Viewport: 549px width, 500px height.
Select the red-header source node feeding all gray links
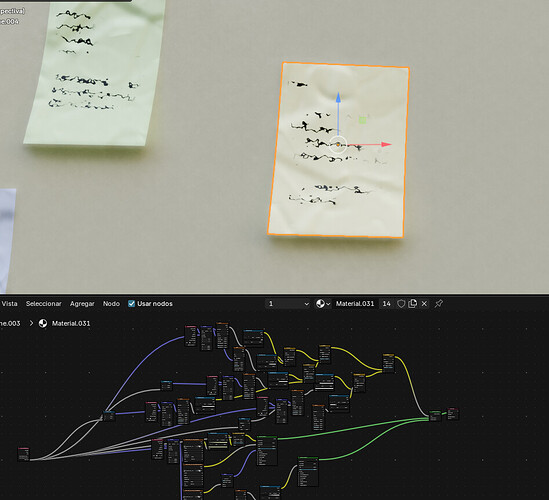tap(23, 454)
